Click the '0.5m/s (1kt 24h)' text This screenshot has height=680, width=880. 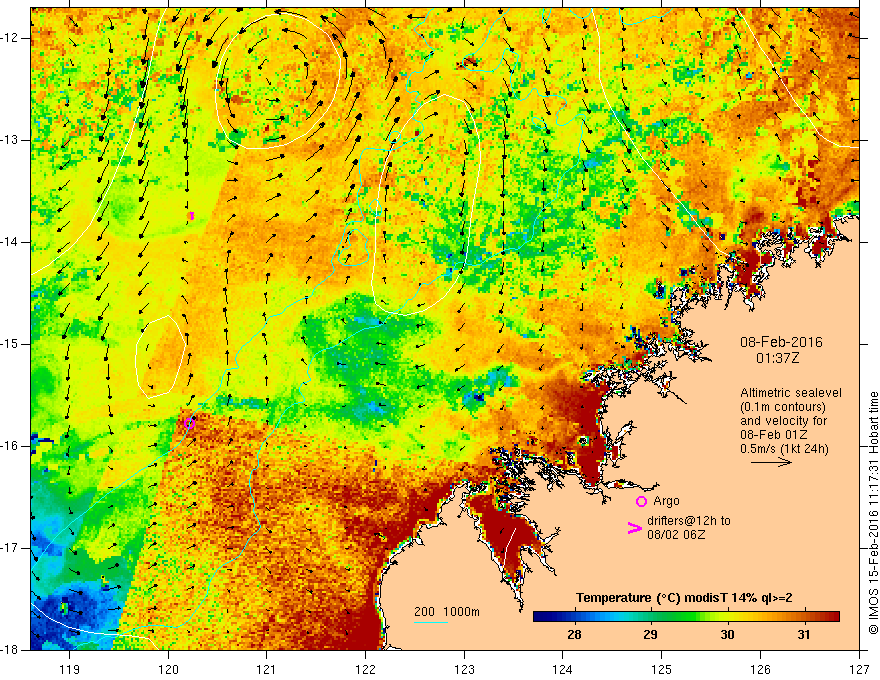[x=784, y=449]
